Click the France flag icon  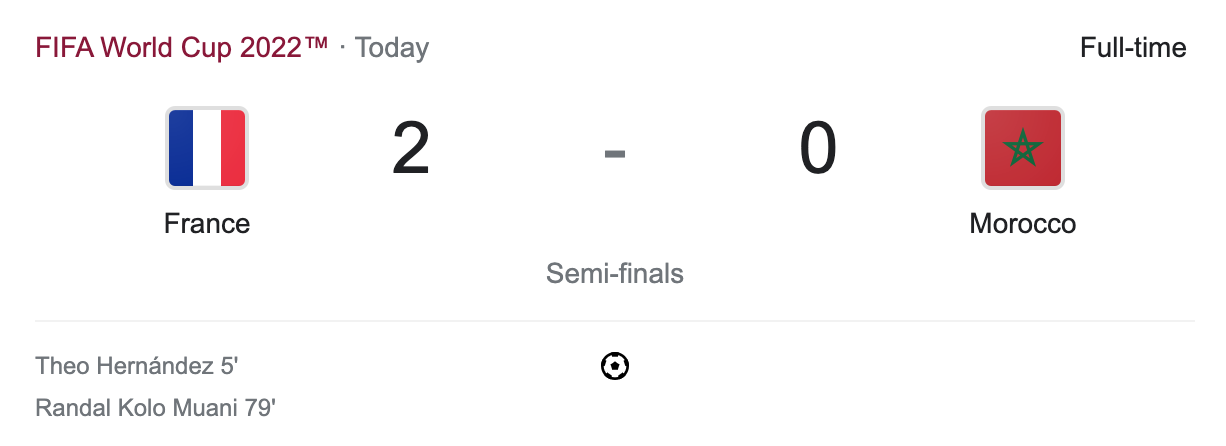[x=207, y=148]
